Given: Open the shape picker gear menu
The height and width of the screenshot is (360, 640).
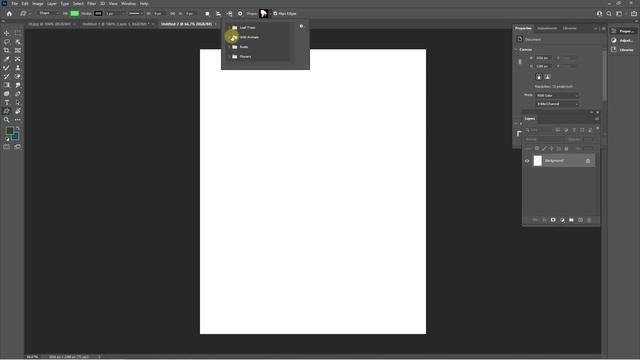Looking at the screenshot, I should (302, 26).
